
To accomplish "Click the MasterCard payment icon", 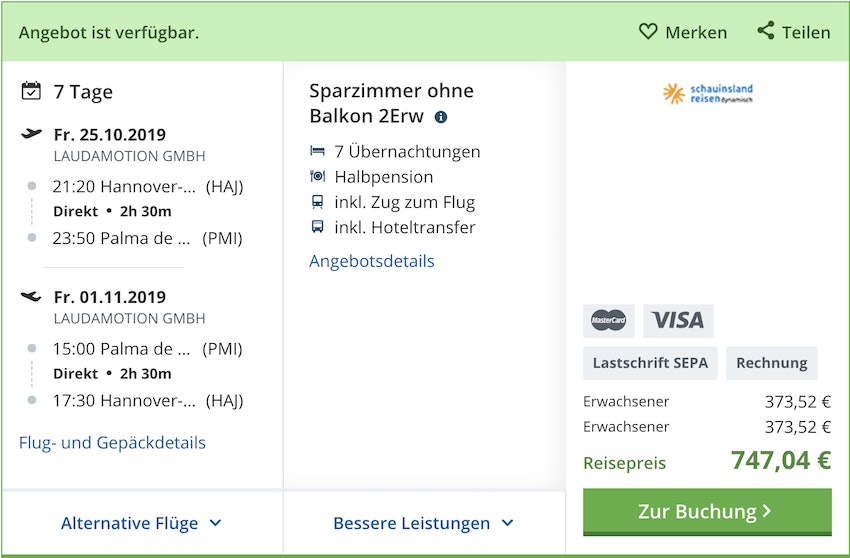I will [x=608, y=320].
